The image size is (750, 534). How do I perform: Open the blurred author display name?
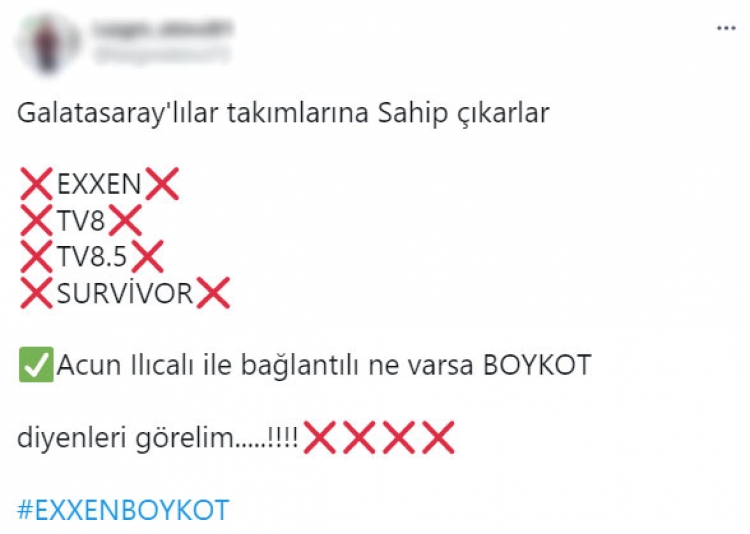pos(162,29)
